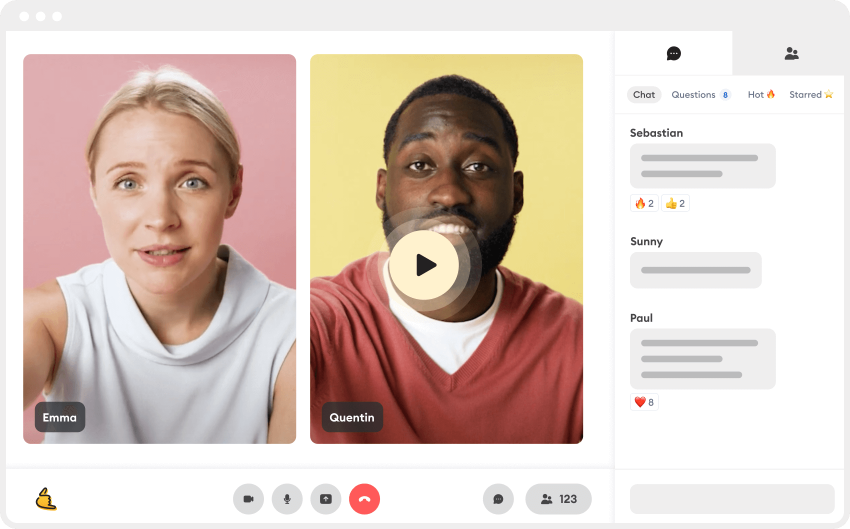Click the yellow hand logo icon
This screenshot has height=529, width=850.
click(46, 499)
